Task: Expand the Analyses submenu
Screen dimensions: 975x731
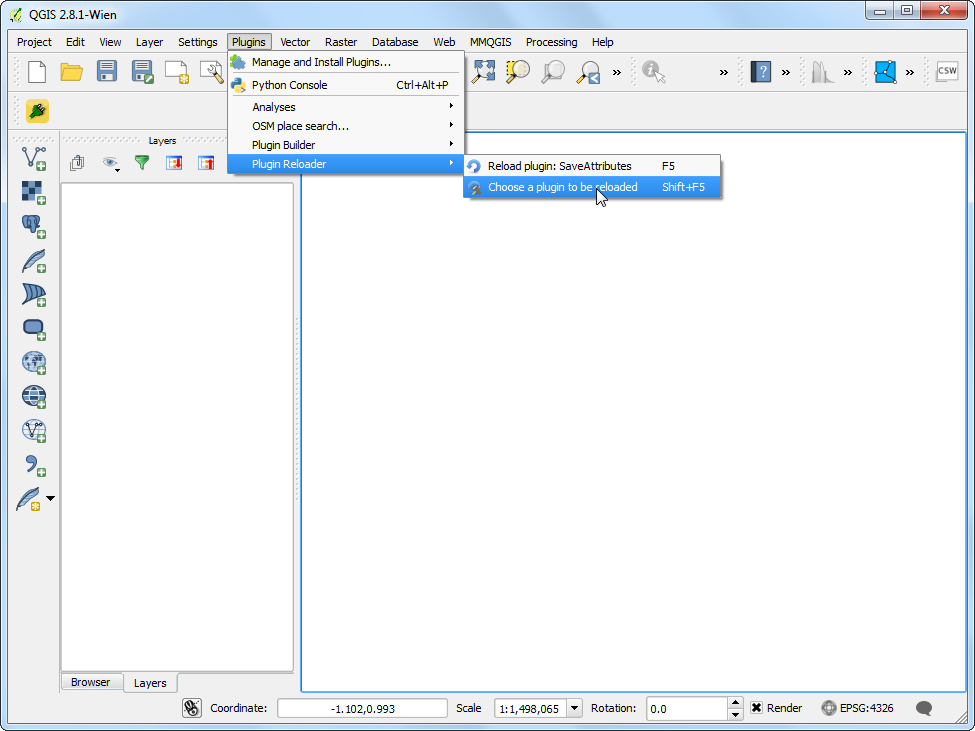Action: pyautogui.click(x=346, y=107)
